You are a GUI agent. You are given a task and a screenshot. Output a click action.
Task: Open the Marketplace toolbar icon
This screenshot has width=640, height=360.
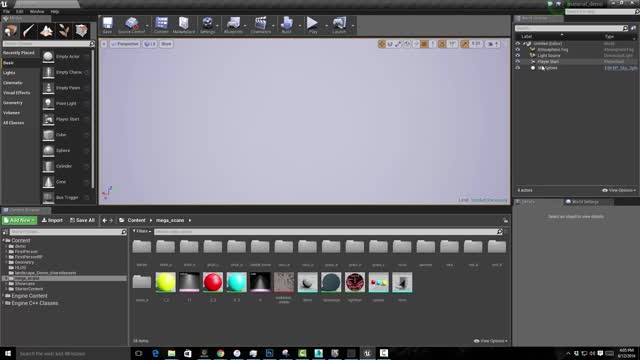point(184,25)
